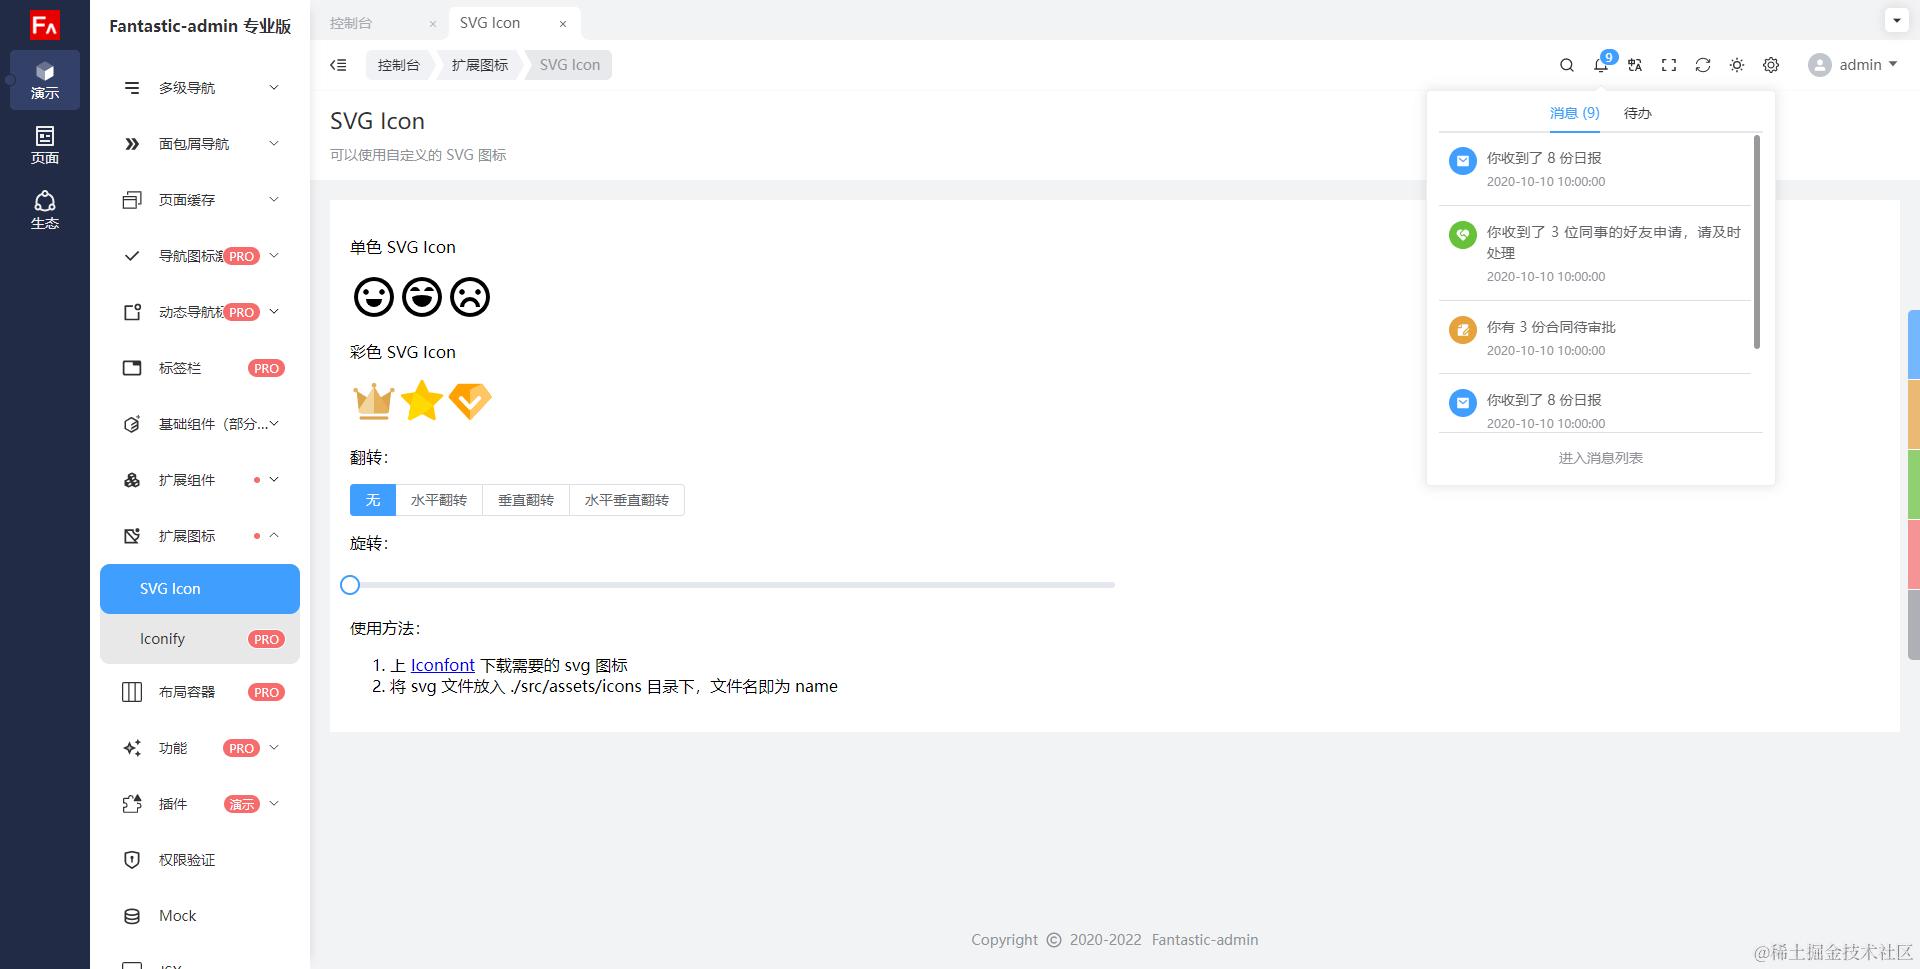1920x969 pixels.
Task: Click the notification panel scrollbar
Action: pyautogui.click(x=1757, y=242)
